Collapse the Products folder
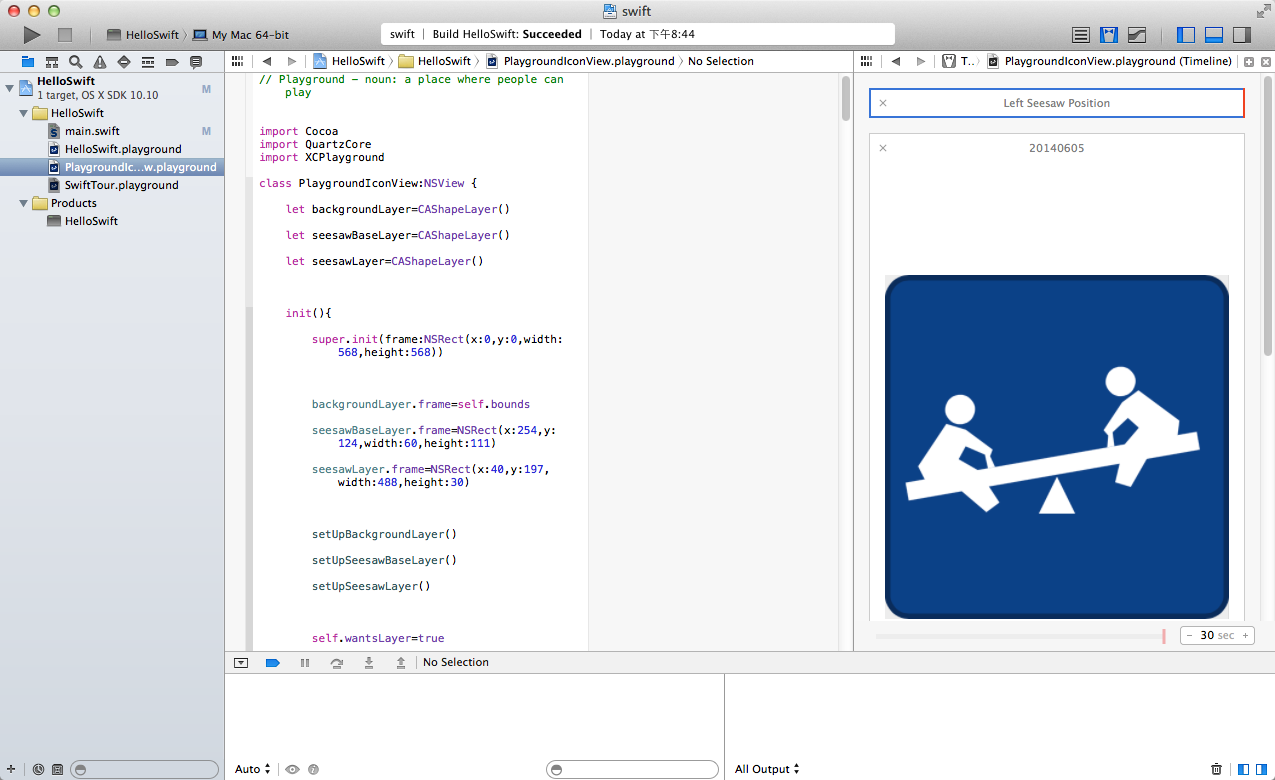This screenshot has height=780, width=1275. [25, 203]
